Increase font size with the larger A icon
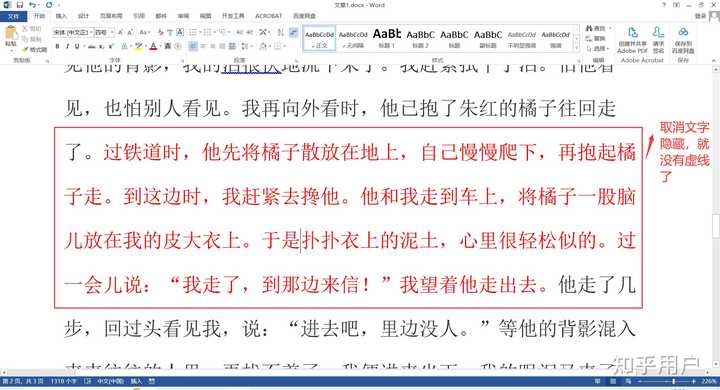 click(x=120, y=32)
